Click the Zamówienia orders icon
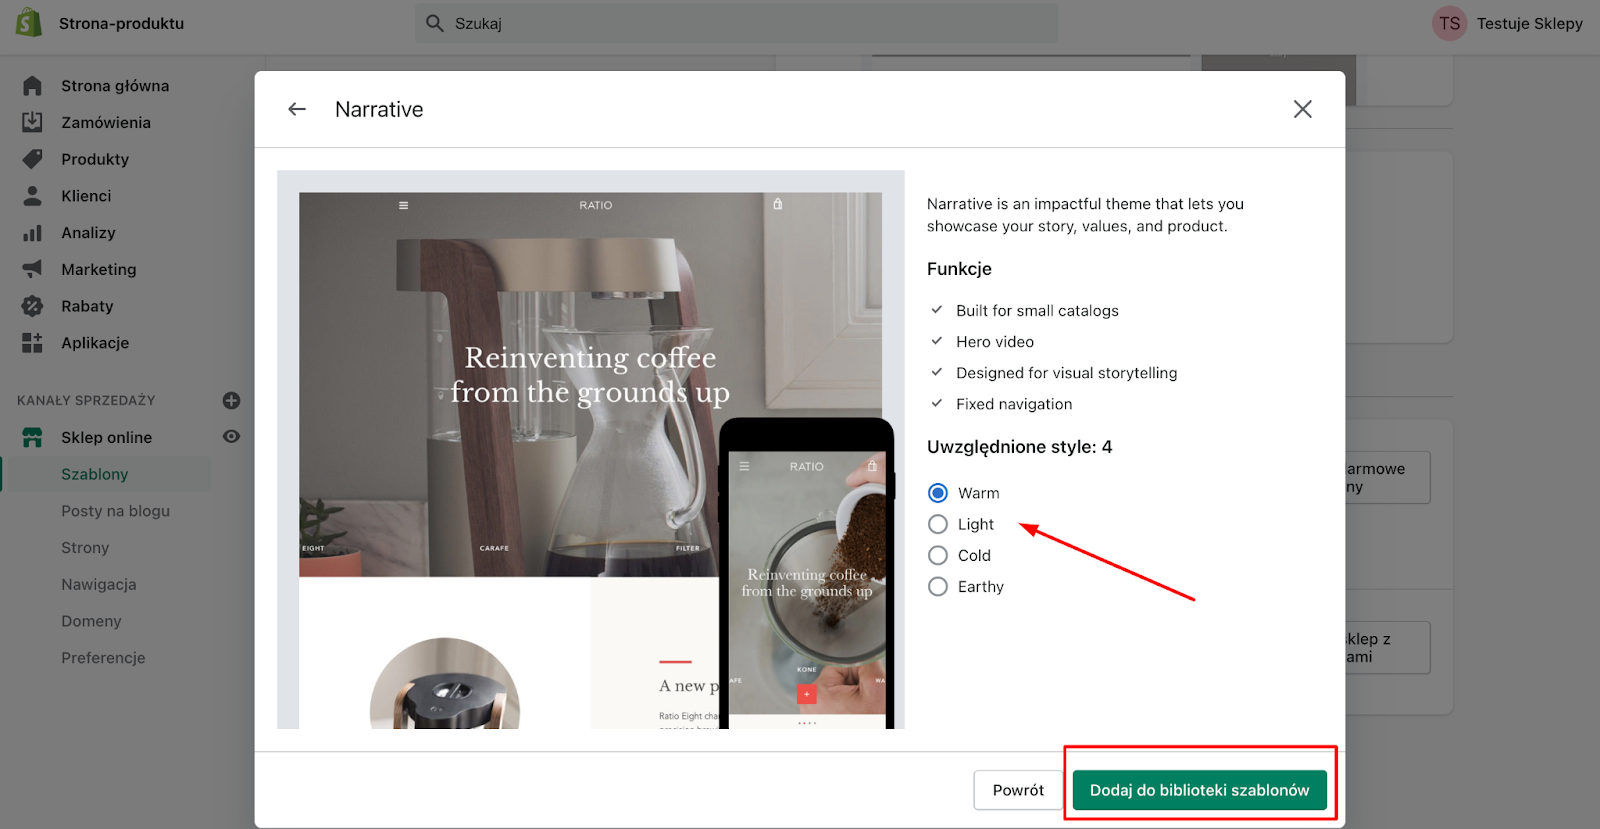 32,122
